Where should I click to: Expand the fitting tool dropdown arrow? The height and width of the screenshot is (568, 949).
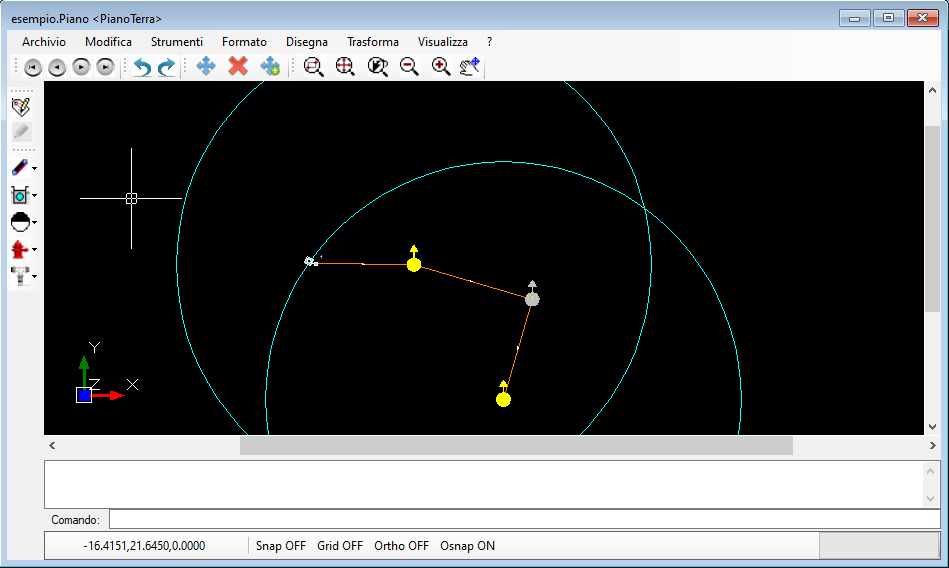pyautogui.click(x=34, y=276)
